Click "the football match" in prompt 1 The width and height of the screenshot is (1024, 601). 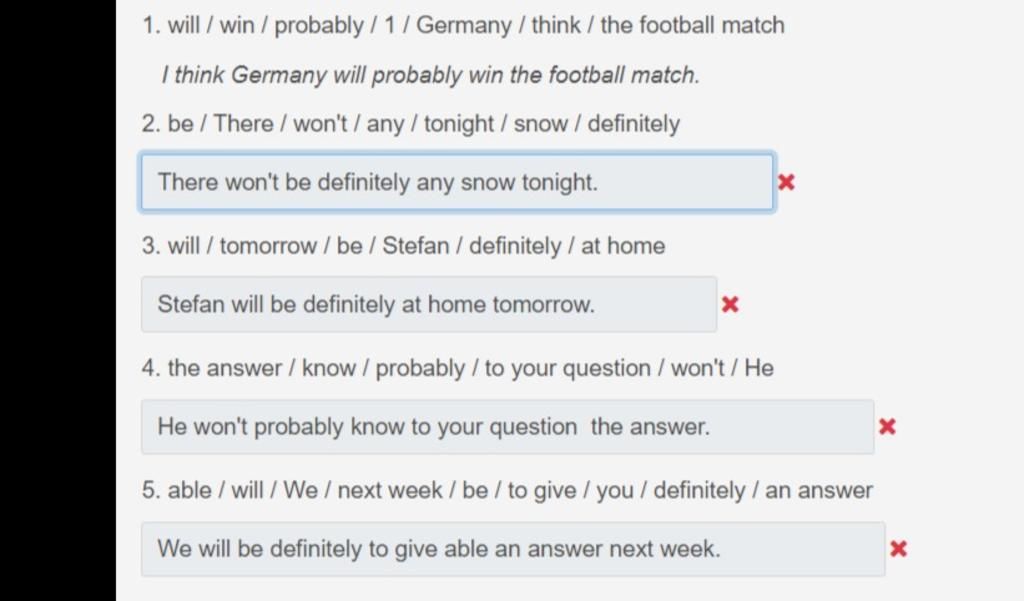[x=692, y=25]
